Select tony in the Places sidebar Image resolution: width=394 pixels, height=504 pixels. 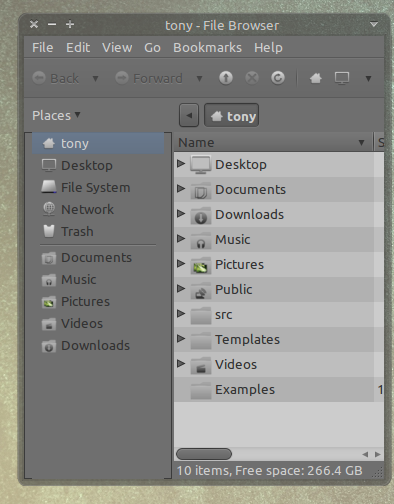(x=98, y=143)
